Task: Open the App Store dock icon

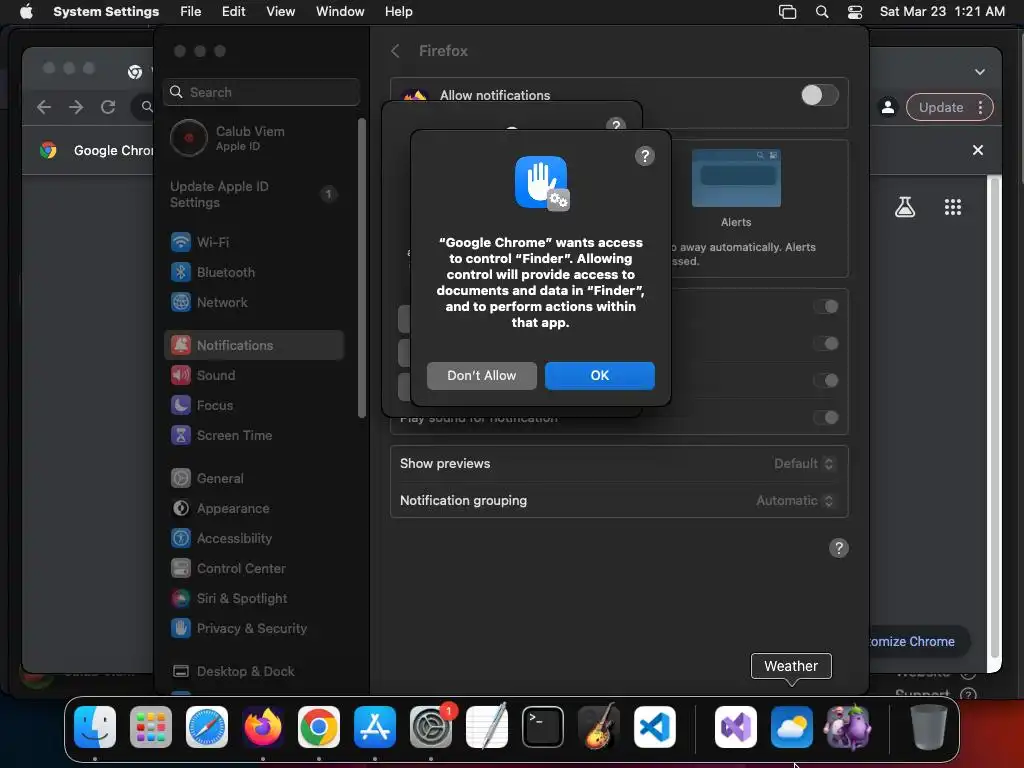Action: (x=375, y=727)
